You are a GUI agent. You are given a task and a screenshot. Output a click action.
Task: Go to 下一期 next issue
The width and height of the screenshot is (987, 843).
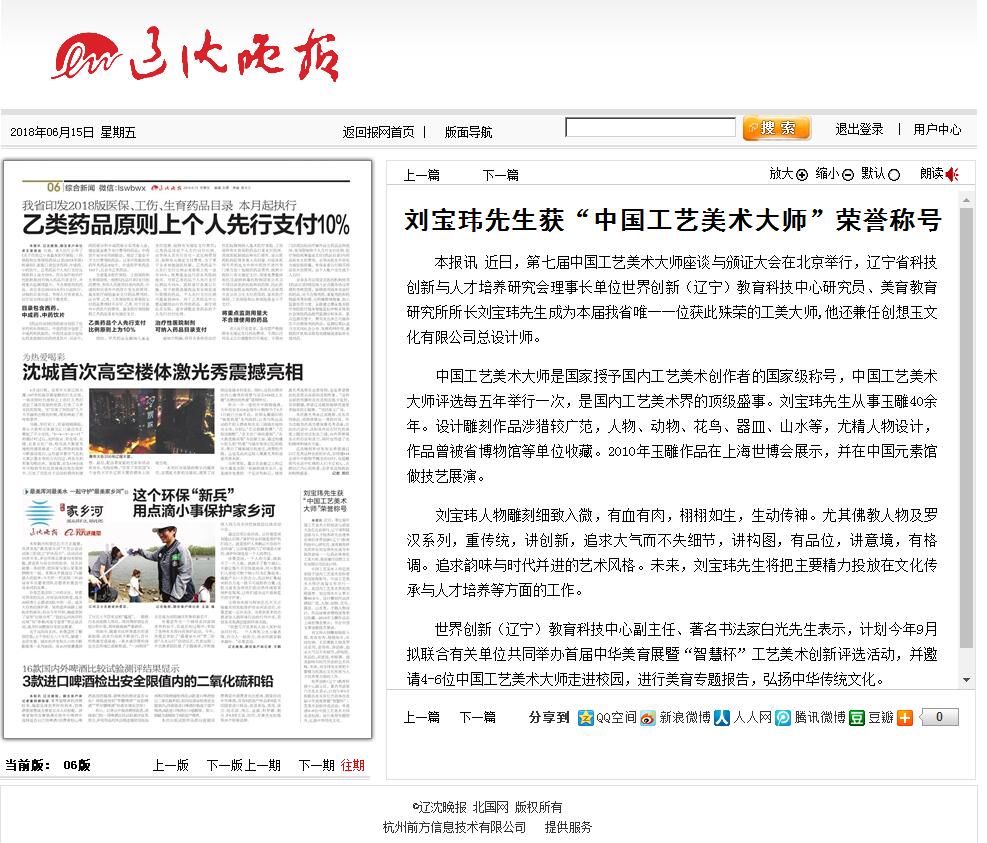click(x=316, y=766)
